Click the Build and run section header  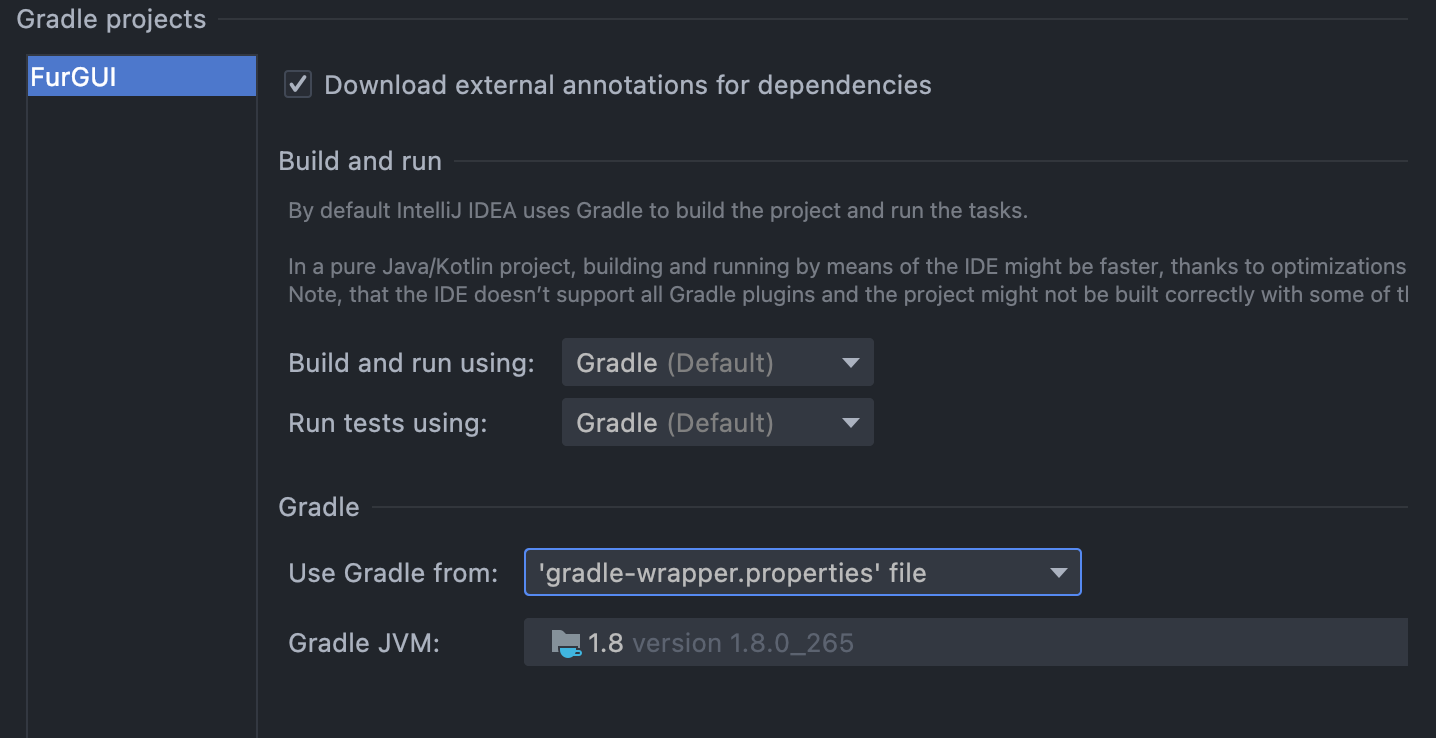click(x=360, y=160)
